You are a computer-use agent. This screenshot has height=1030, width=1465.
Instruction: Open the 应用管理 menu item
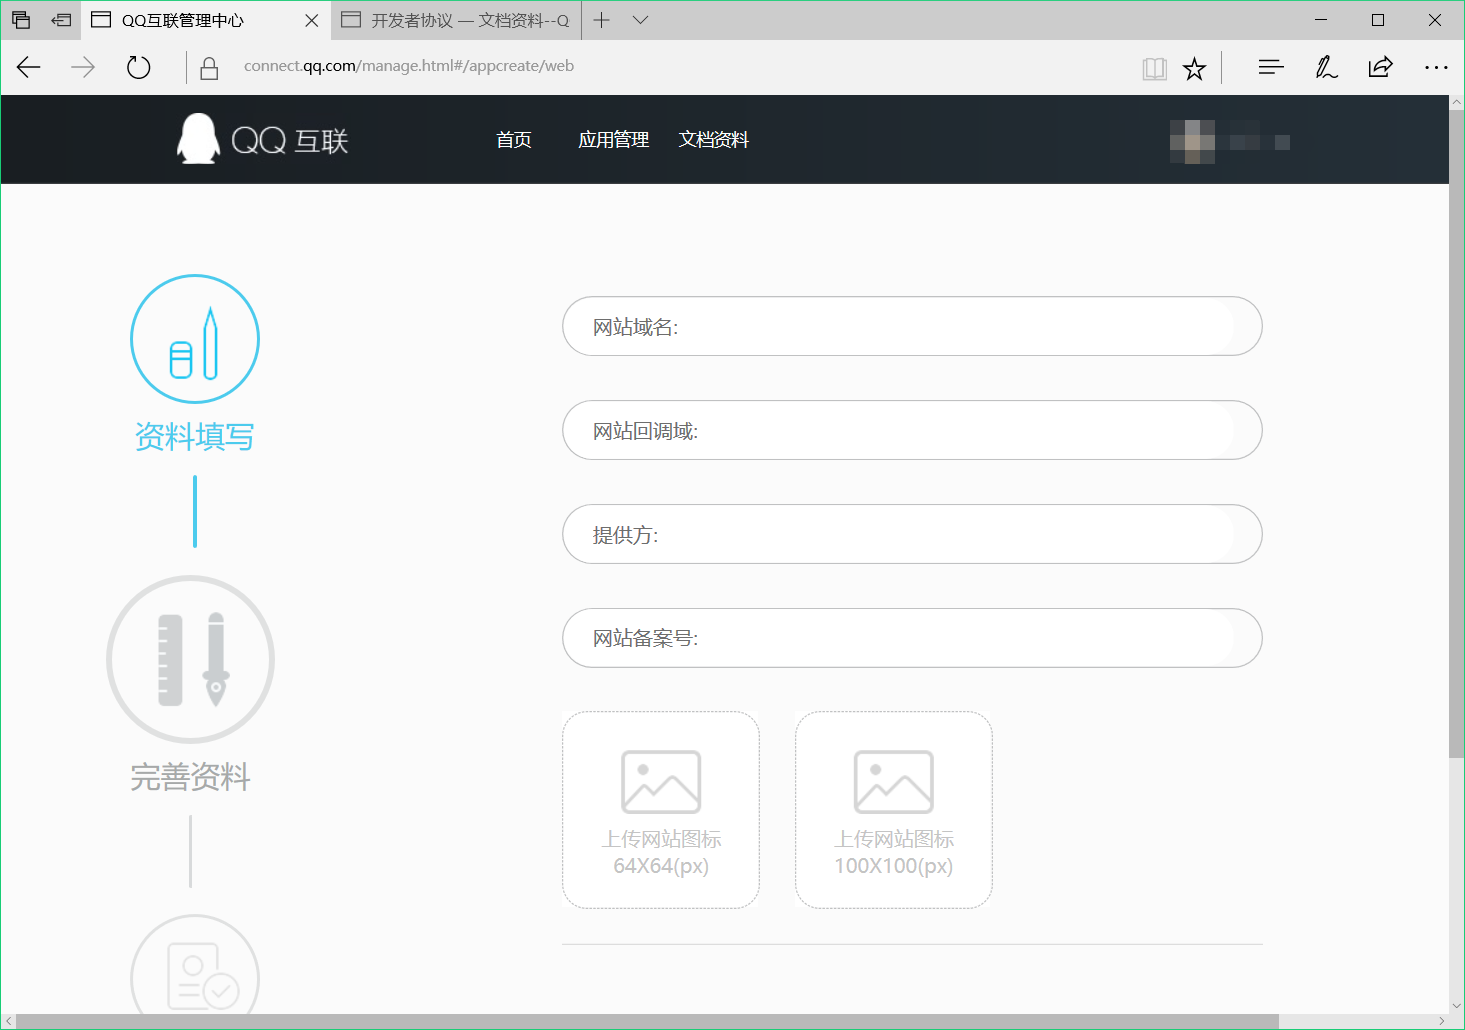[613, 140]
